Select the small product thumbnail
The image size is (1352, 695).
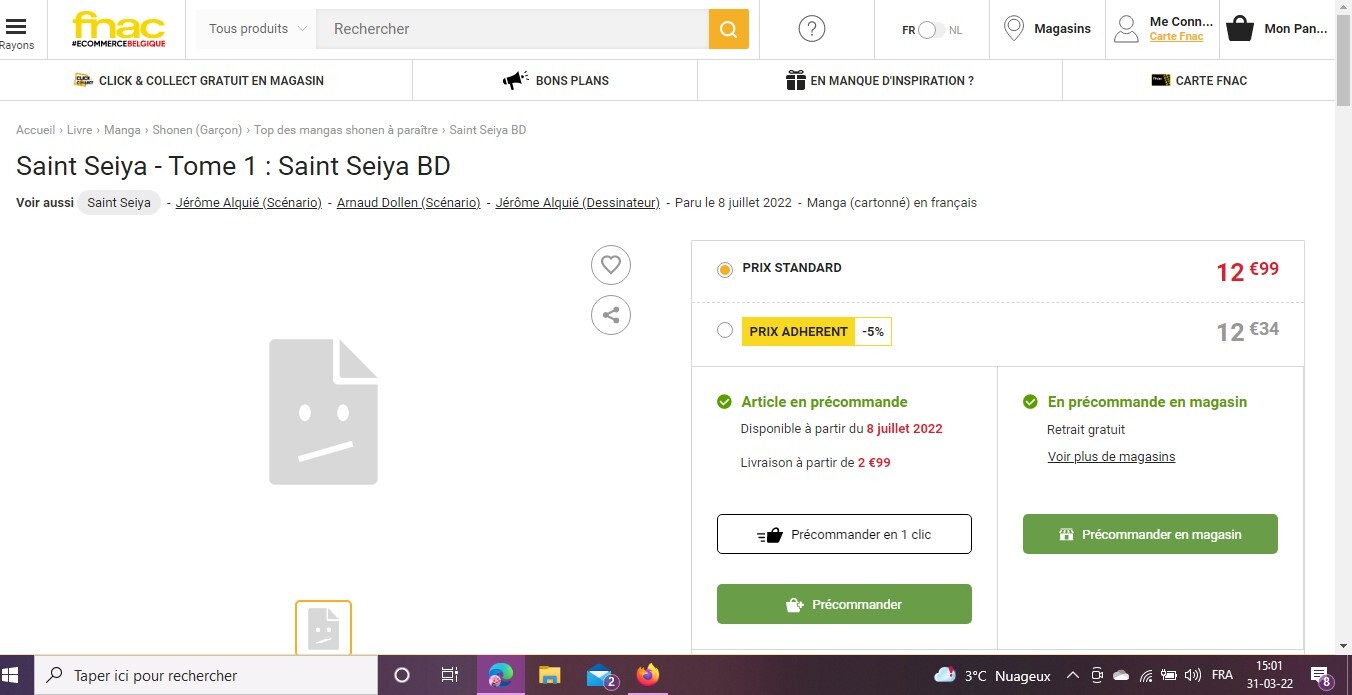point(323,628)
